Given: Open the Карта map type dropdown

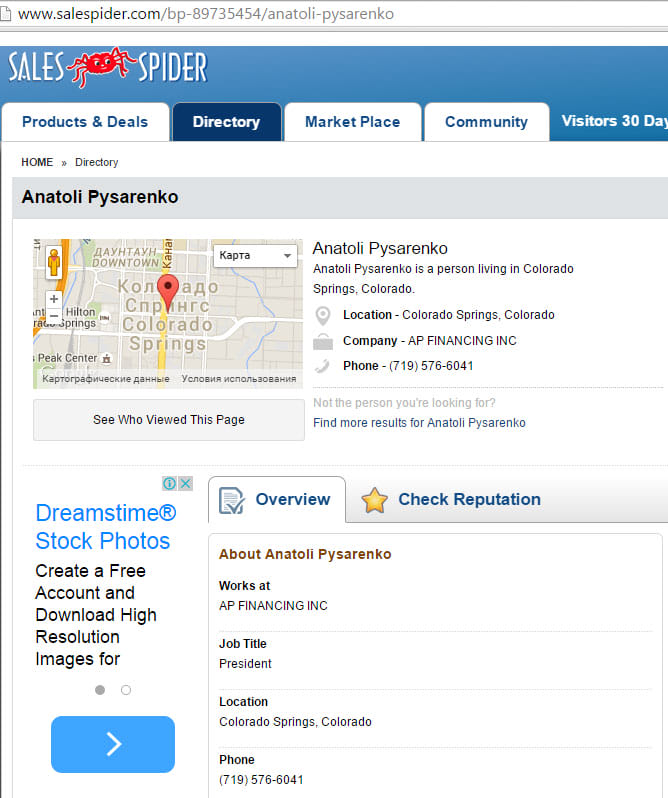Looking at the screenshot, I should (254, 256).
